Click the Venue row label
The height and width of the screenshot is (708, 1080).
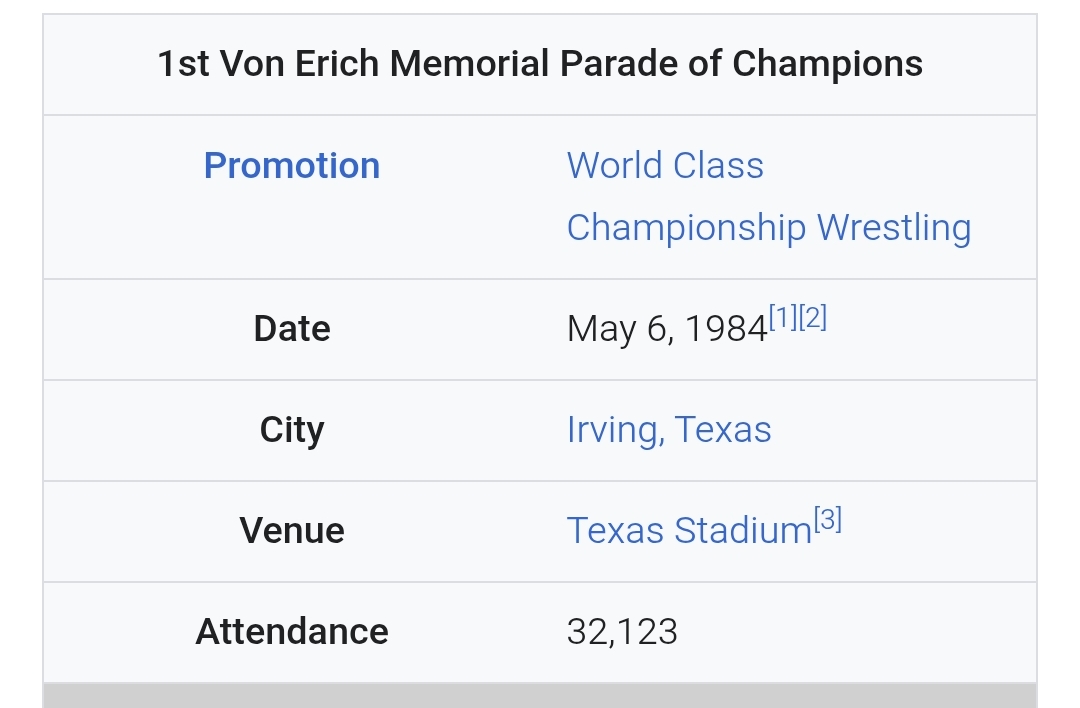(x=292, y=530)
